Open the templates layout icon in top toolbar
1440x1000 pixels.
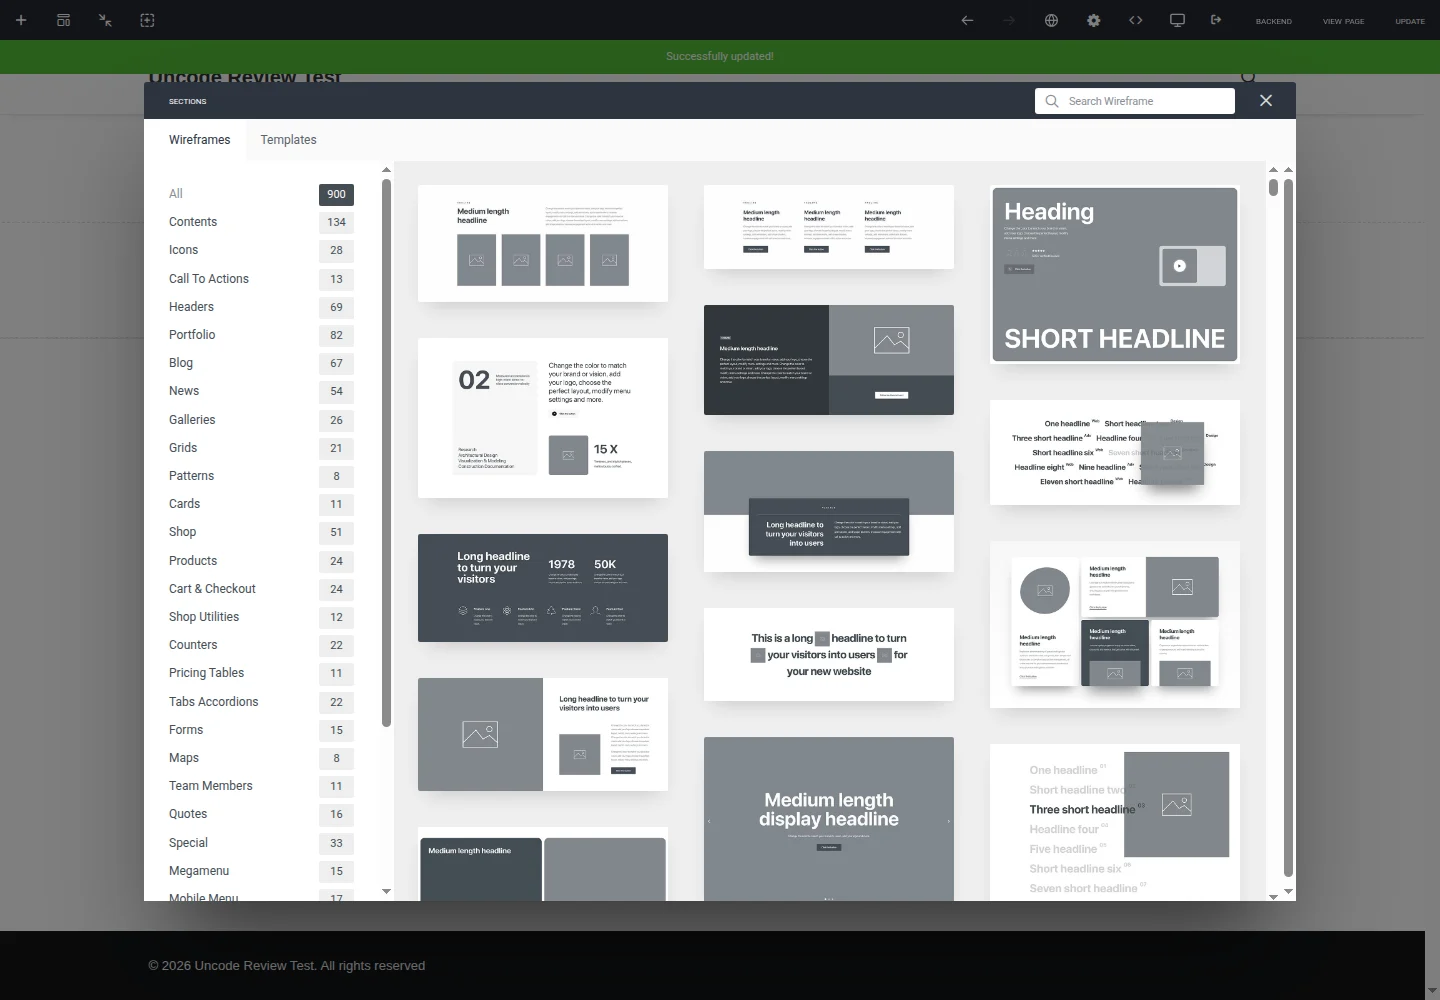(63, 20)
